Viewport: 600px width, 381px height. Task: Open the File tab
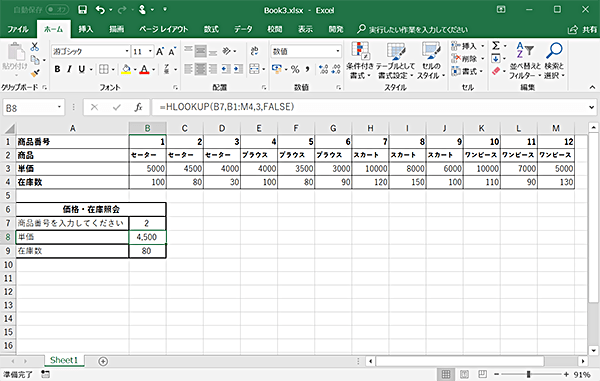click(18, 29)
